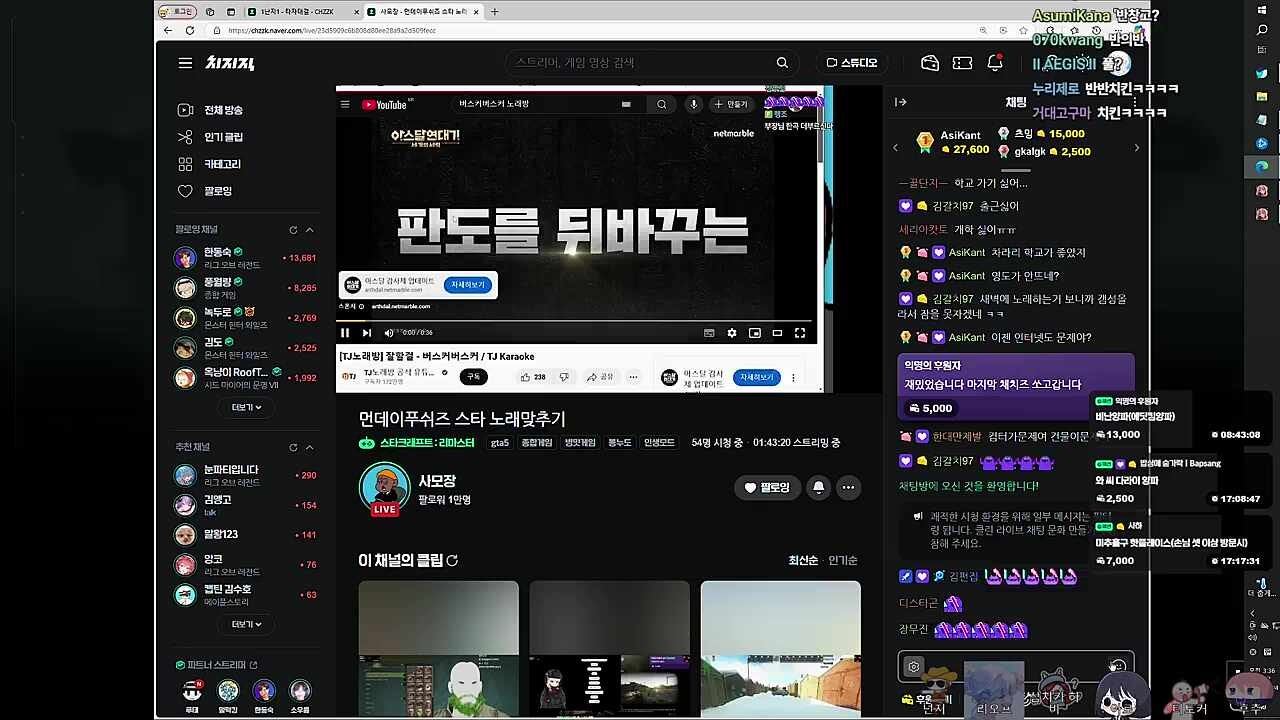This screenshot has height=720, width=1280.
Task: Reload the browser page
Action: coord(190,30)
